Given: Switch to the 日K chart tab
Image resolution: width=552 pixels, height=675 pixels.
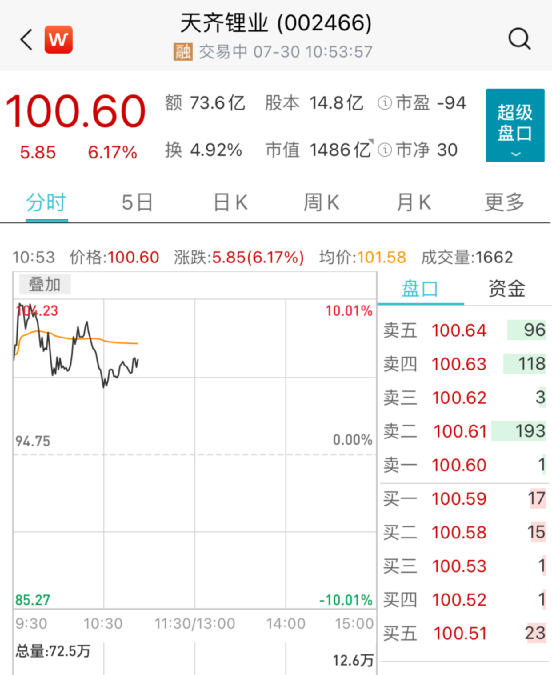Looking at the screenshot, I should click(230, 202).
